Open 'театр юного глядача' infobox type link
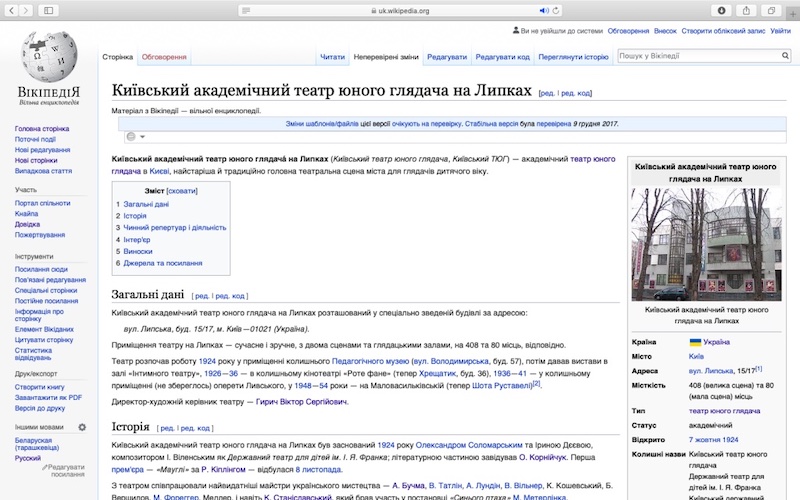 [x=724, y=411]
